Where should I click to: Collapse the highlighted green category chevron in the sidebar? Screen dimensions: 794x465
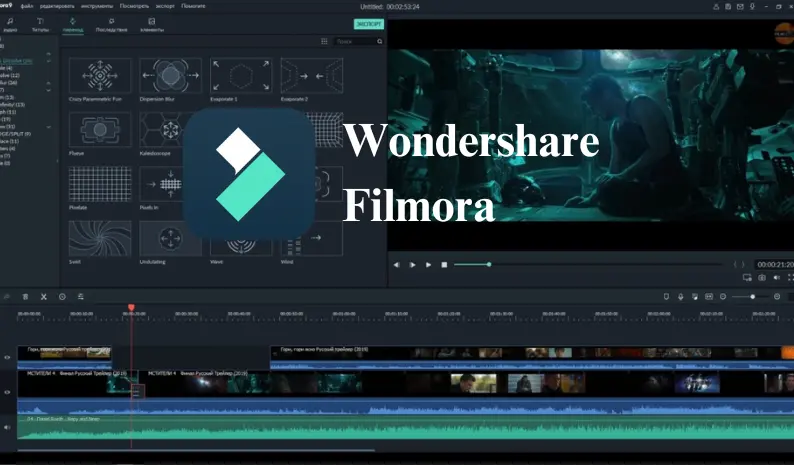(49, 61)
